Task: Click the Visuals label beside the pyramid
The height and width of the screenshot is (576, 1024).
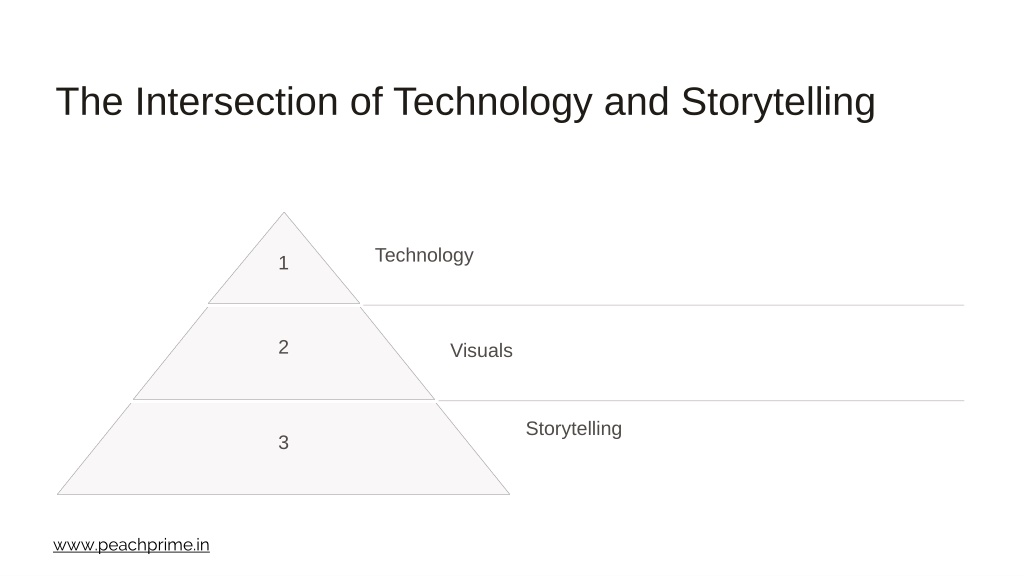Action: 481,351
